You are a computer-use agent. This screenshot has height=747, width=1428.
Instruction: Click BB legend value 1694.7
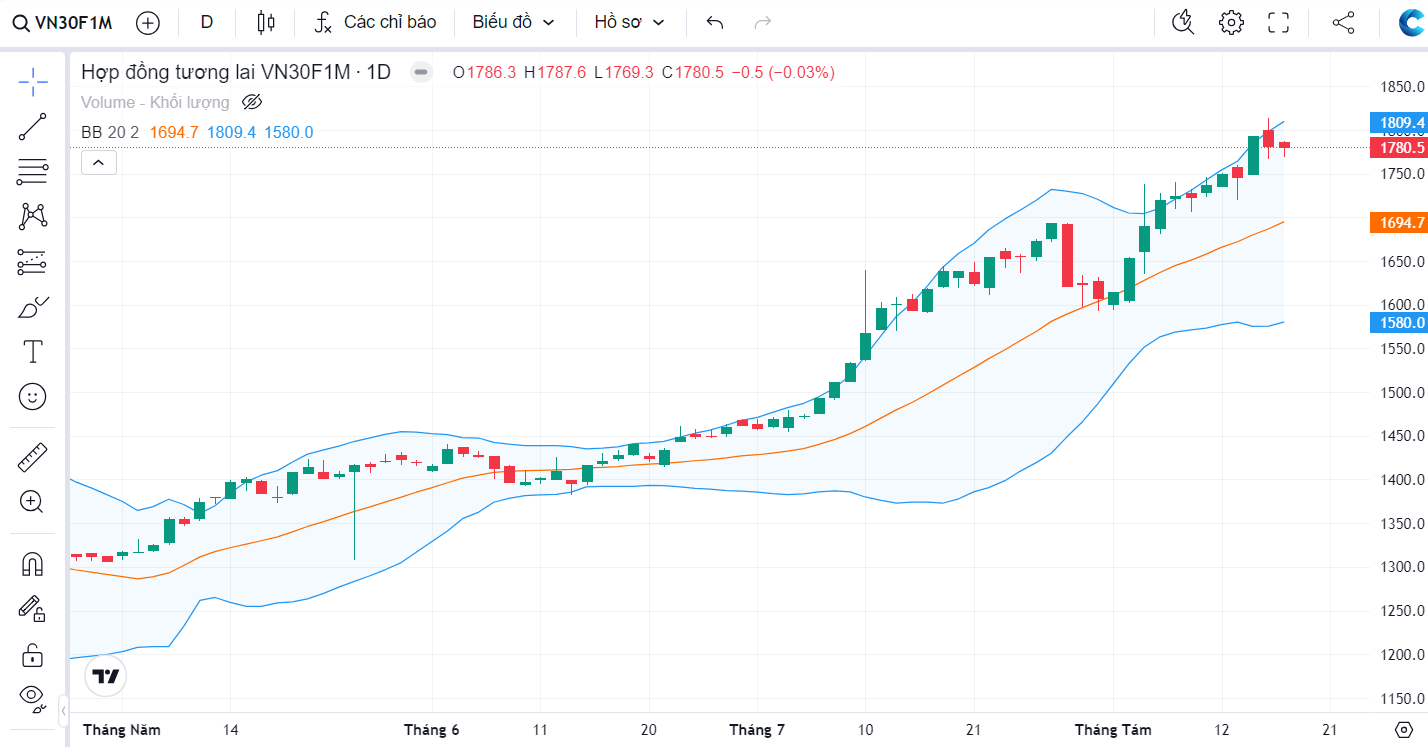click(174, 132)
